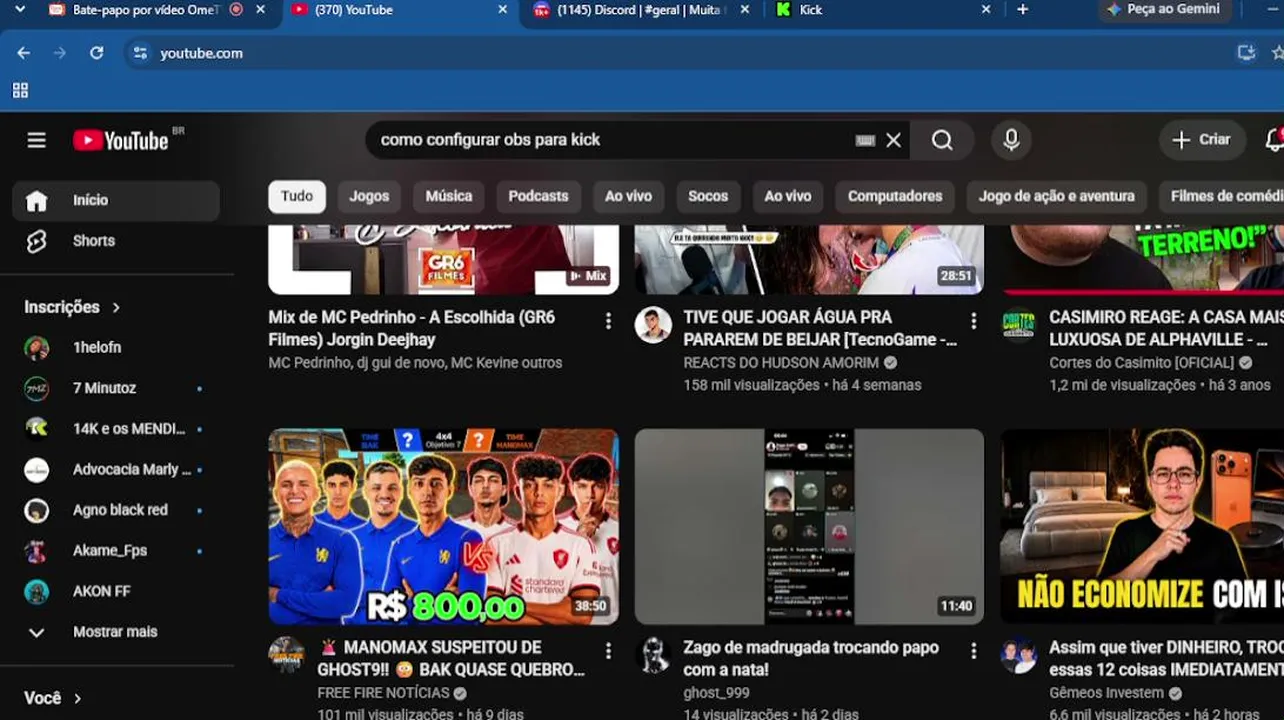1284x720 pixels.
Task: Click the YouTube search input field
Action: click(612, 140)
